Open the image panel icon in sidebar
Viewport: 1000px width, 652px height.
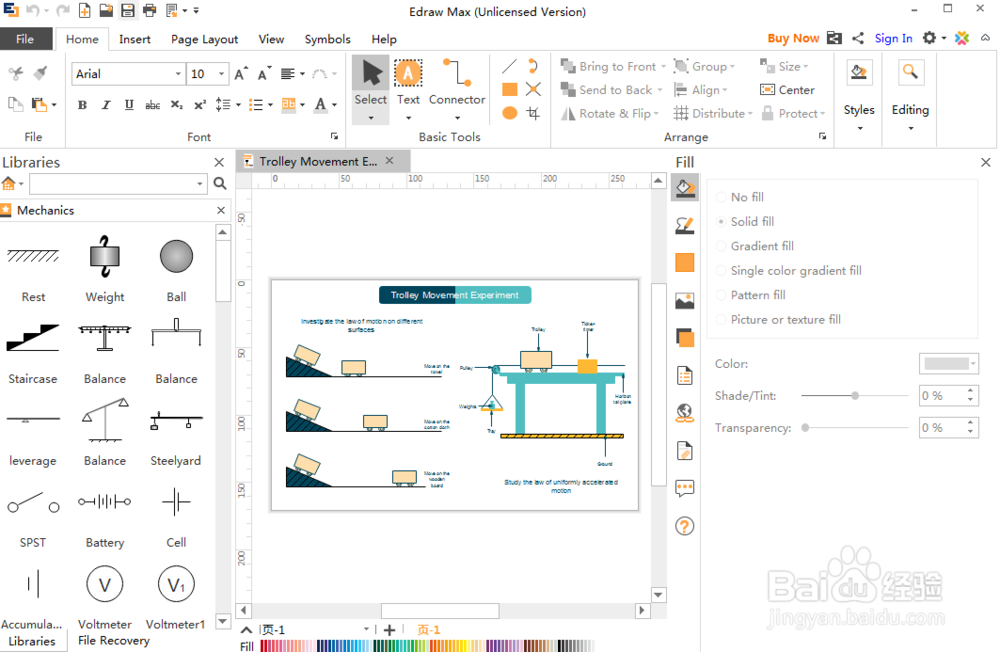684,300
